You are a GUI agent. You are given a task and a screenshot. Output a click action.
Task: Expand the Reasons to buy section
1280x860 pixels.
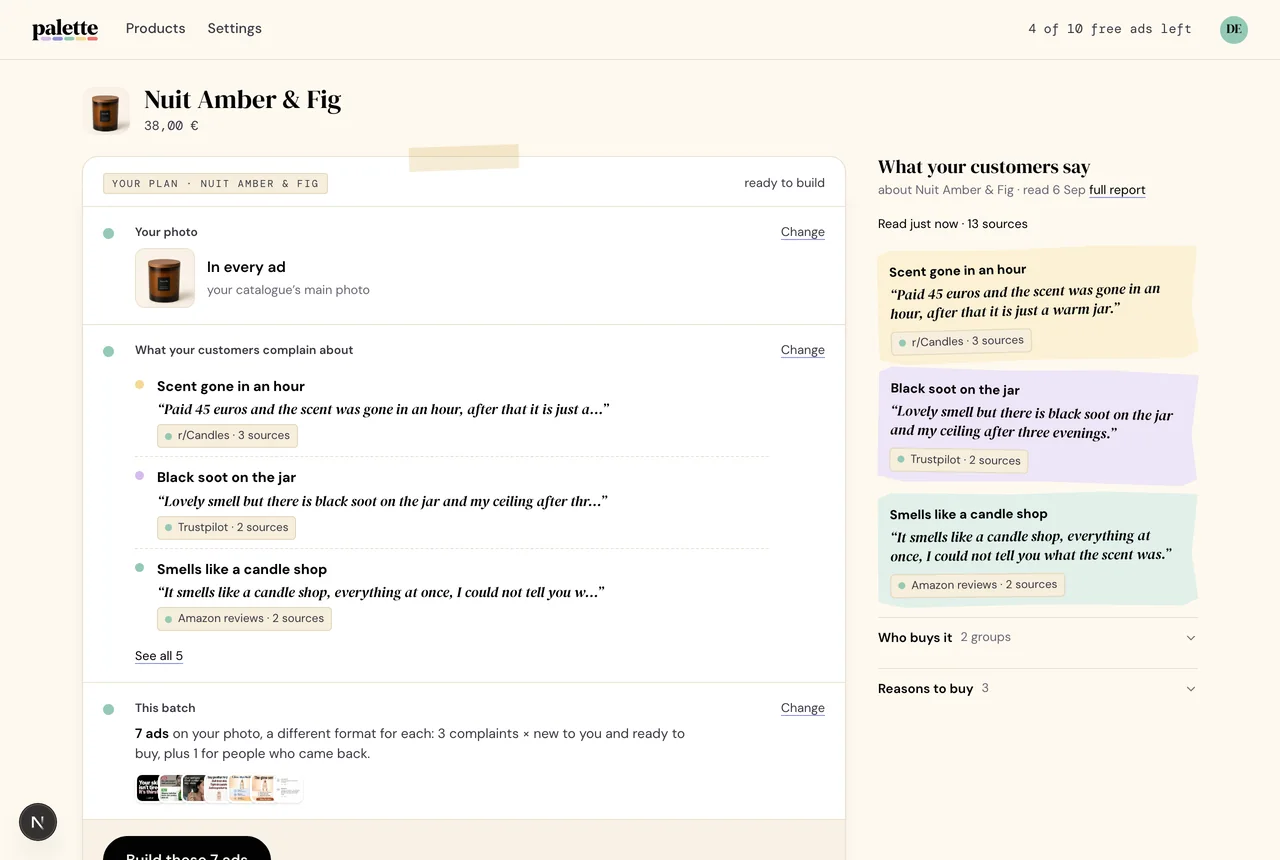(x=1037, y=688)
